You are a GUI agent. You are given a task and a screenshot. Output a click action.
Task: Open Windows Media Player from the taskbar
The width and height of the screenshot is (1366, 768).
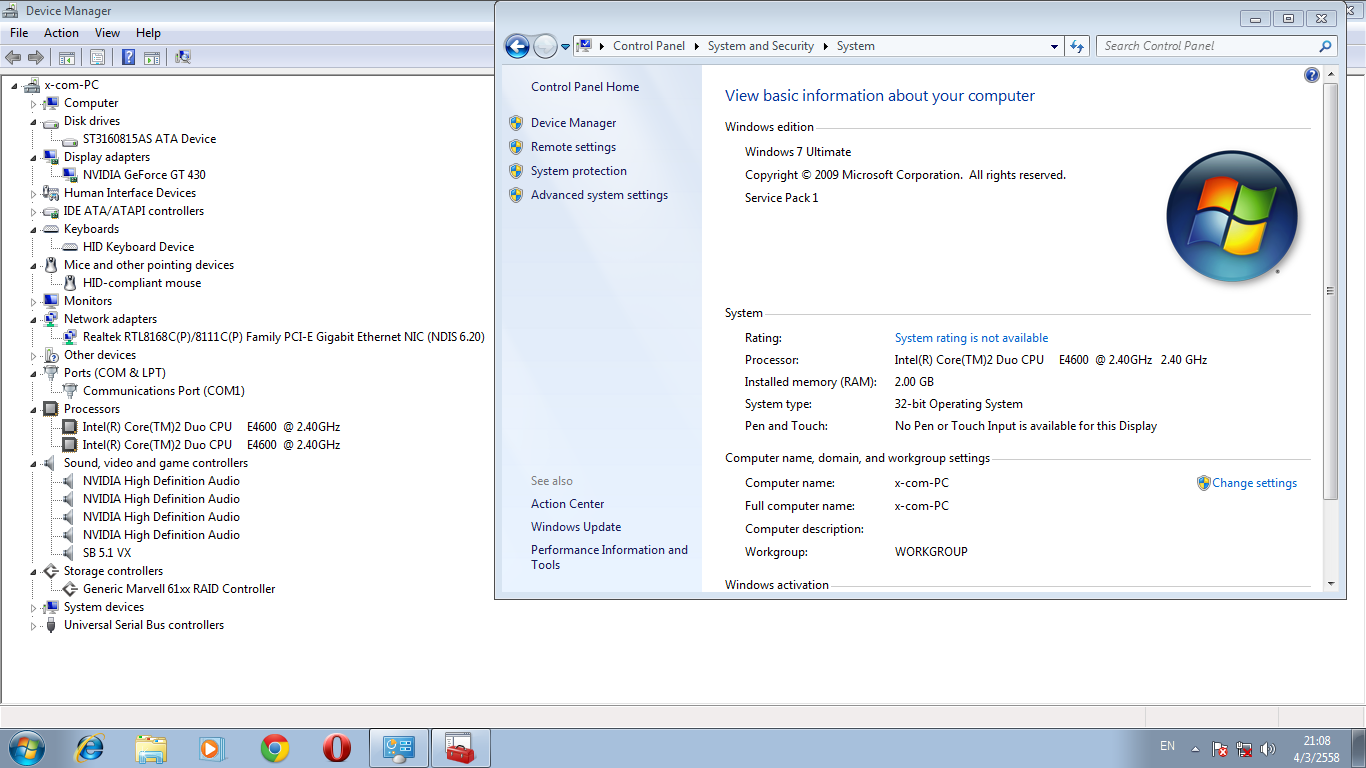pos(213,748)
